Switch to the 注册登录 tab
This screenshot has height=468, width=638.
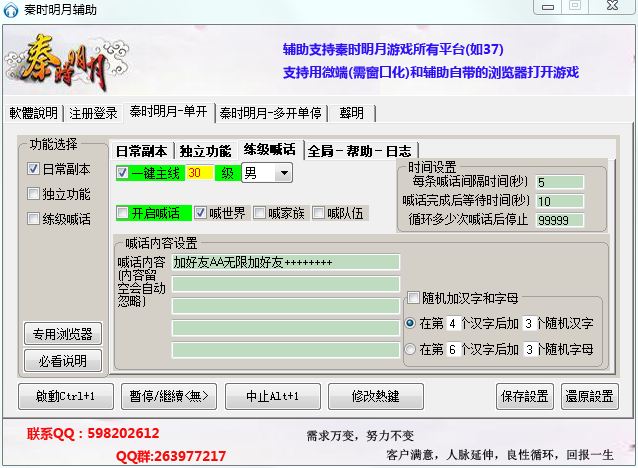point(93,113)
